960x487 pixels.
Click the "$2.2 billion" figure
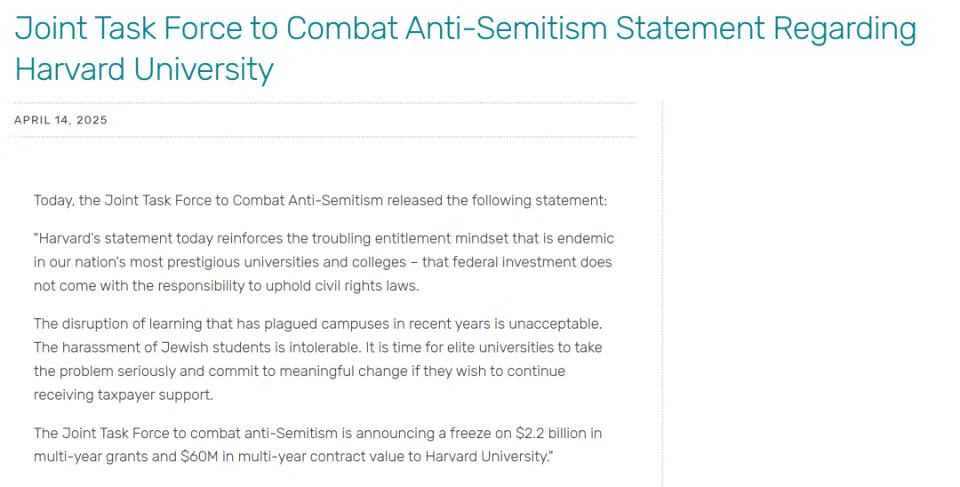click(549, 433)
